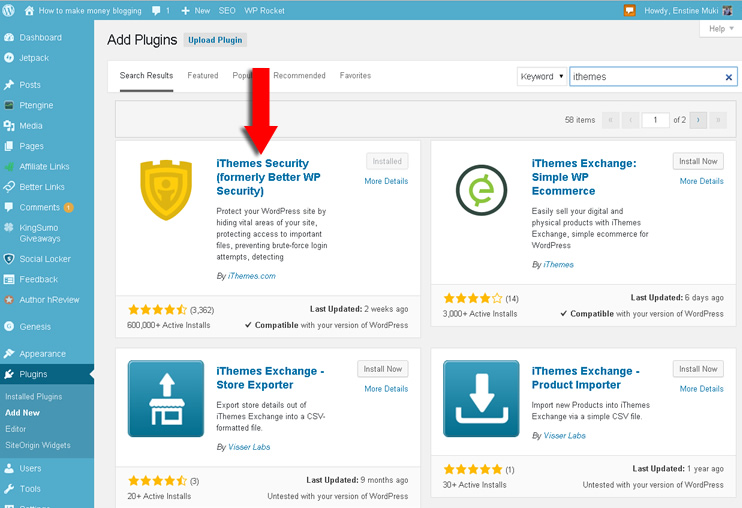Image resolution: width=742 pixels, height=508 pixels.
Task: Open the Jetpack icon in sidebar
Action: click(x=9, y=58)
